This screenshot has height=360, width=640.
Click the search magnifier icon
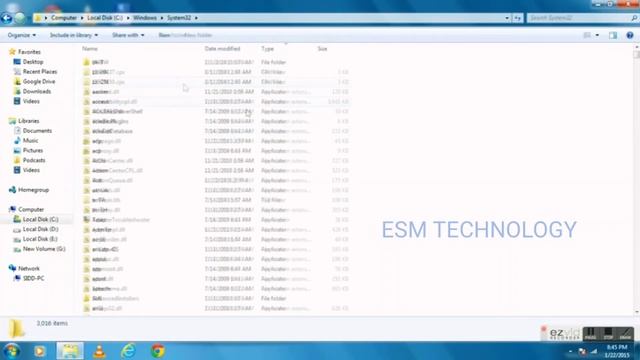click(634, 18)
